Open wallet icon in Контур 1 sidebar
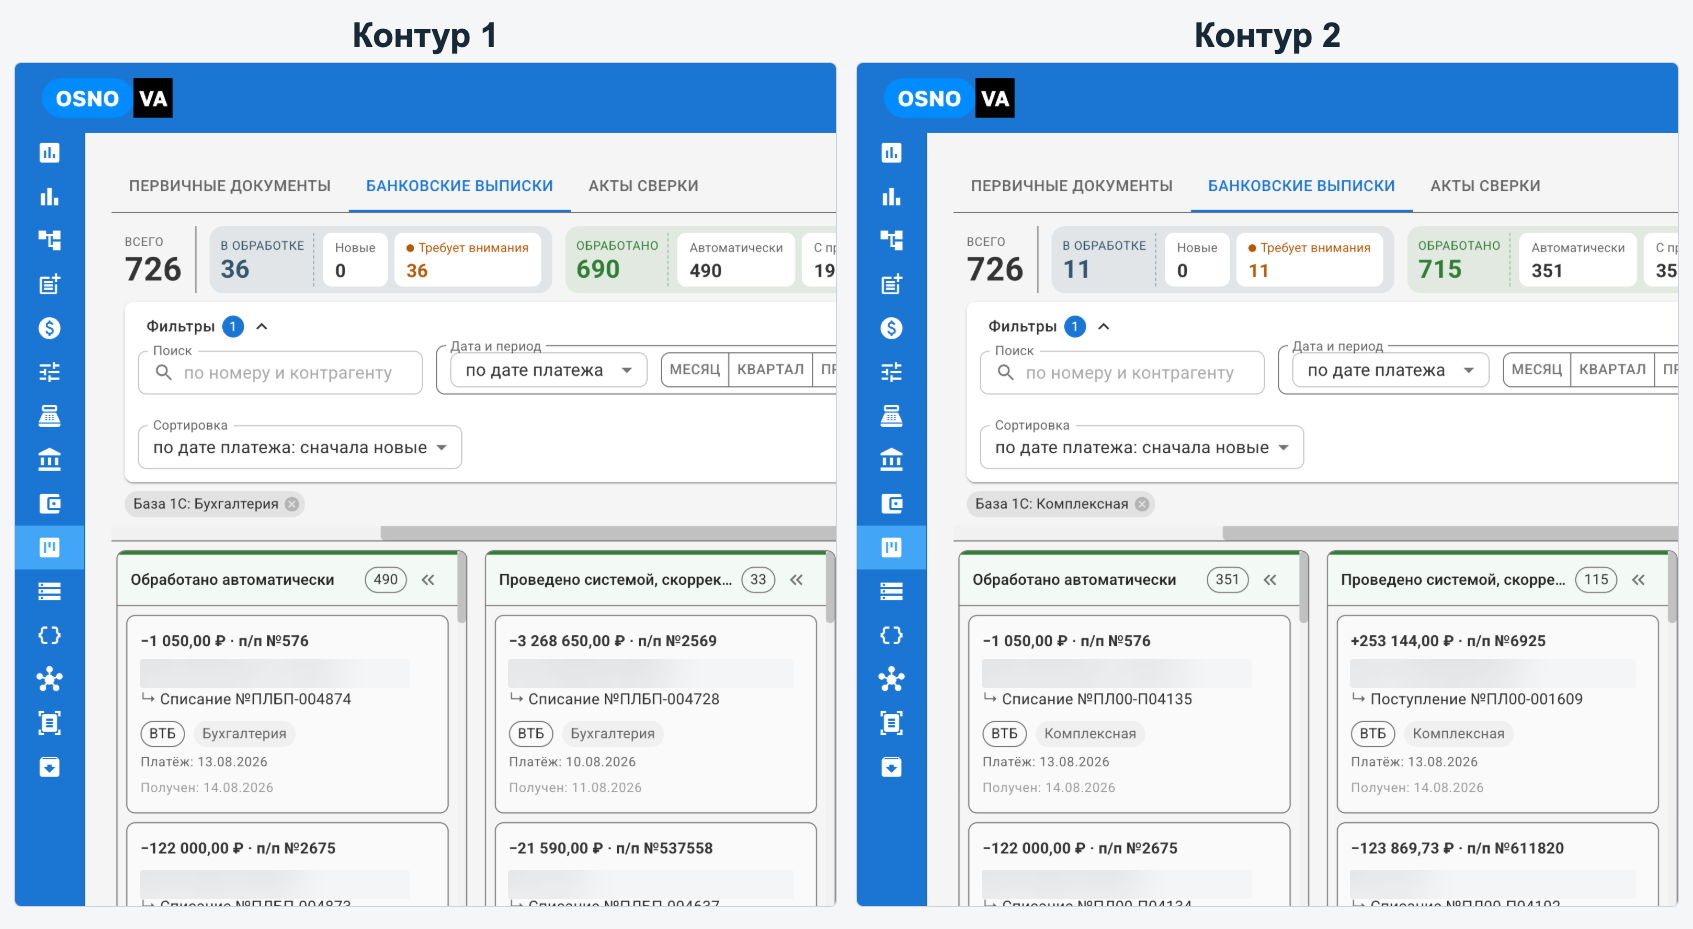This screenshot has height=929, width=1693. click(49, 504)
